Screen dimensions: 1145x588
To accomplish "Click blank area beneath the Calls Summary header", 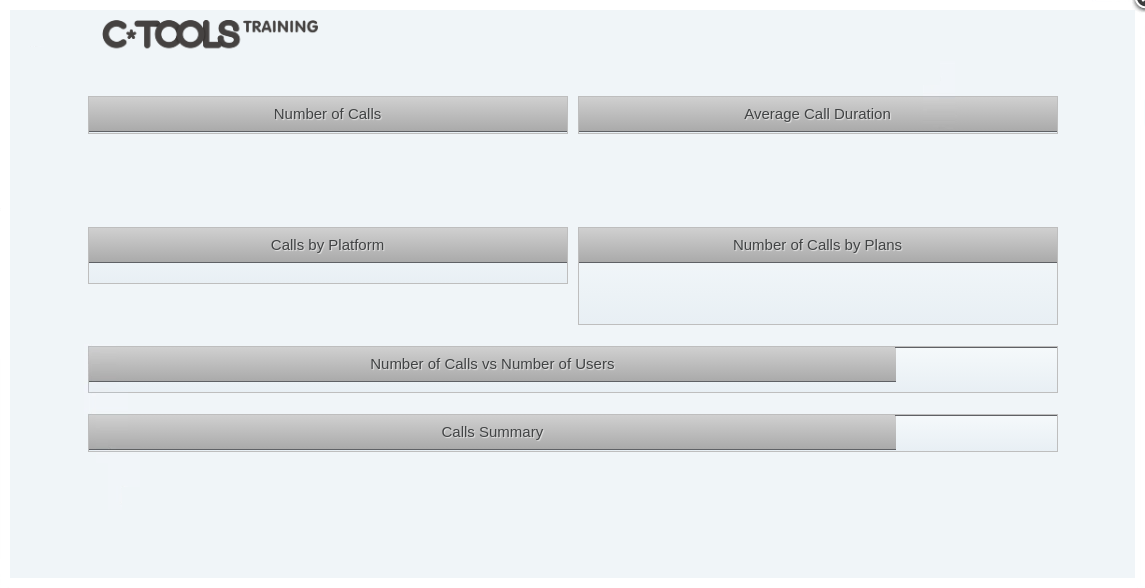I will pyautogui.click(x=491, y=510).
